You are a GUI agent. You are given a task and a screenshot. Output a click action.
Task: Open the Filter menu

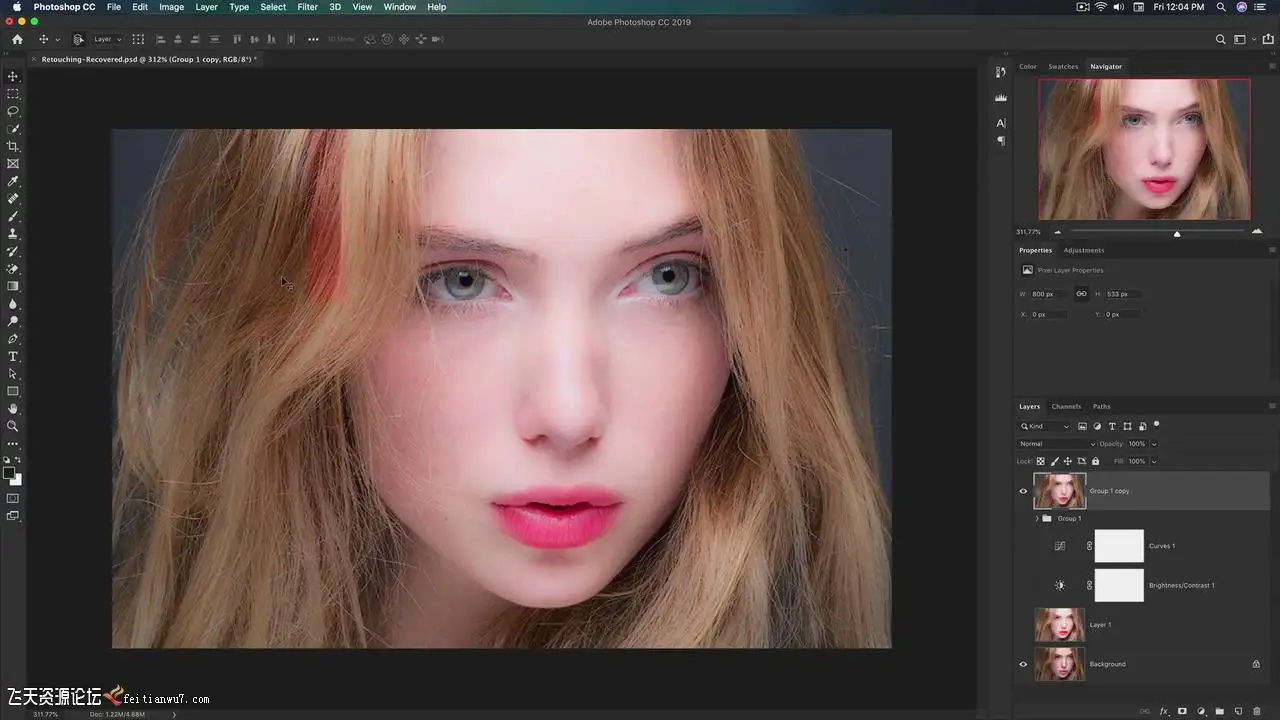pyautogui.click(x=308, y=7)
